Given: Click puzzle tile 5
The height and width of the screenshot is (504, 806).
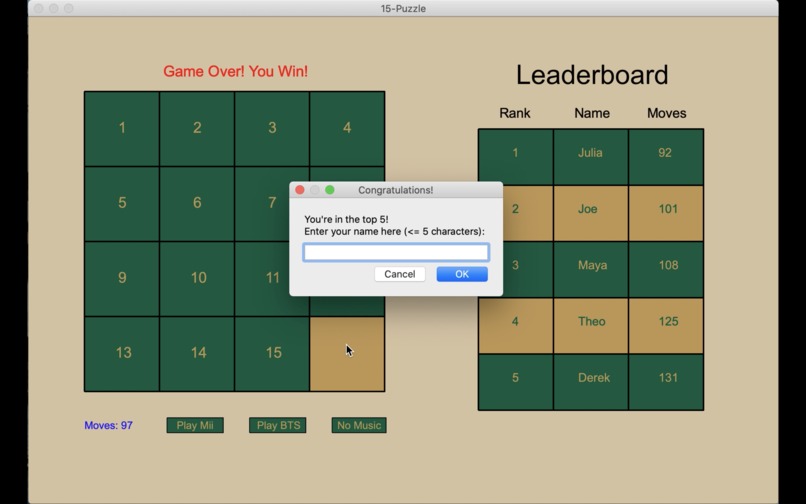Looking at the screenshot, I should [x=122, y=204].
